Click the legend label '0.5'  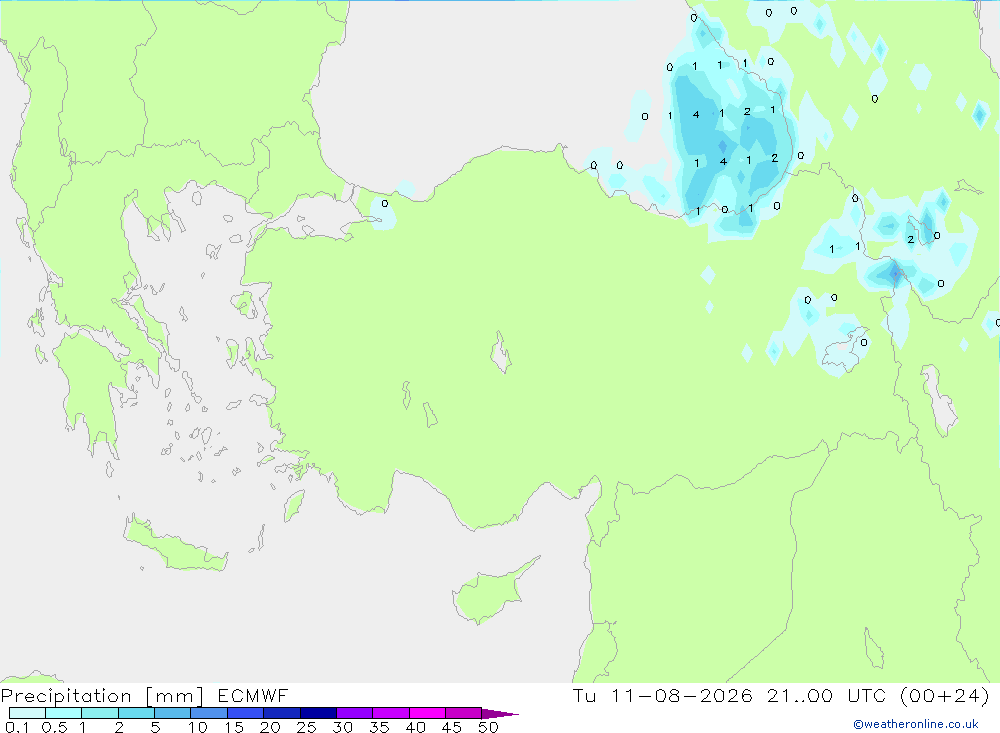pyautogui.click(x=54, y=727)
